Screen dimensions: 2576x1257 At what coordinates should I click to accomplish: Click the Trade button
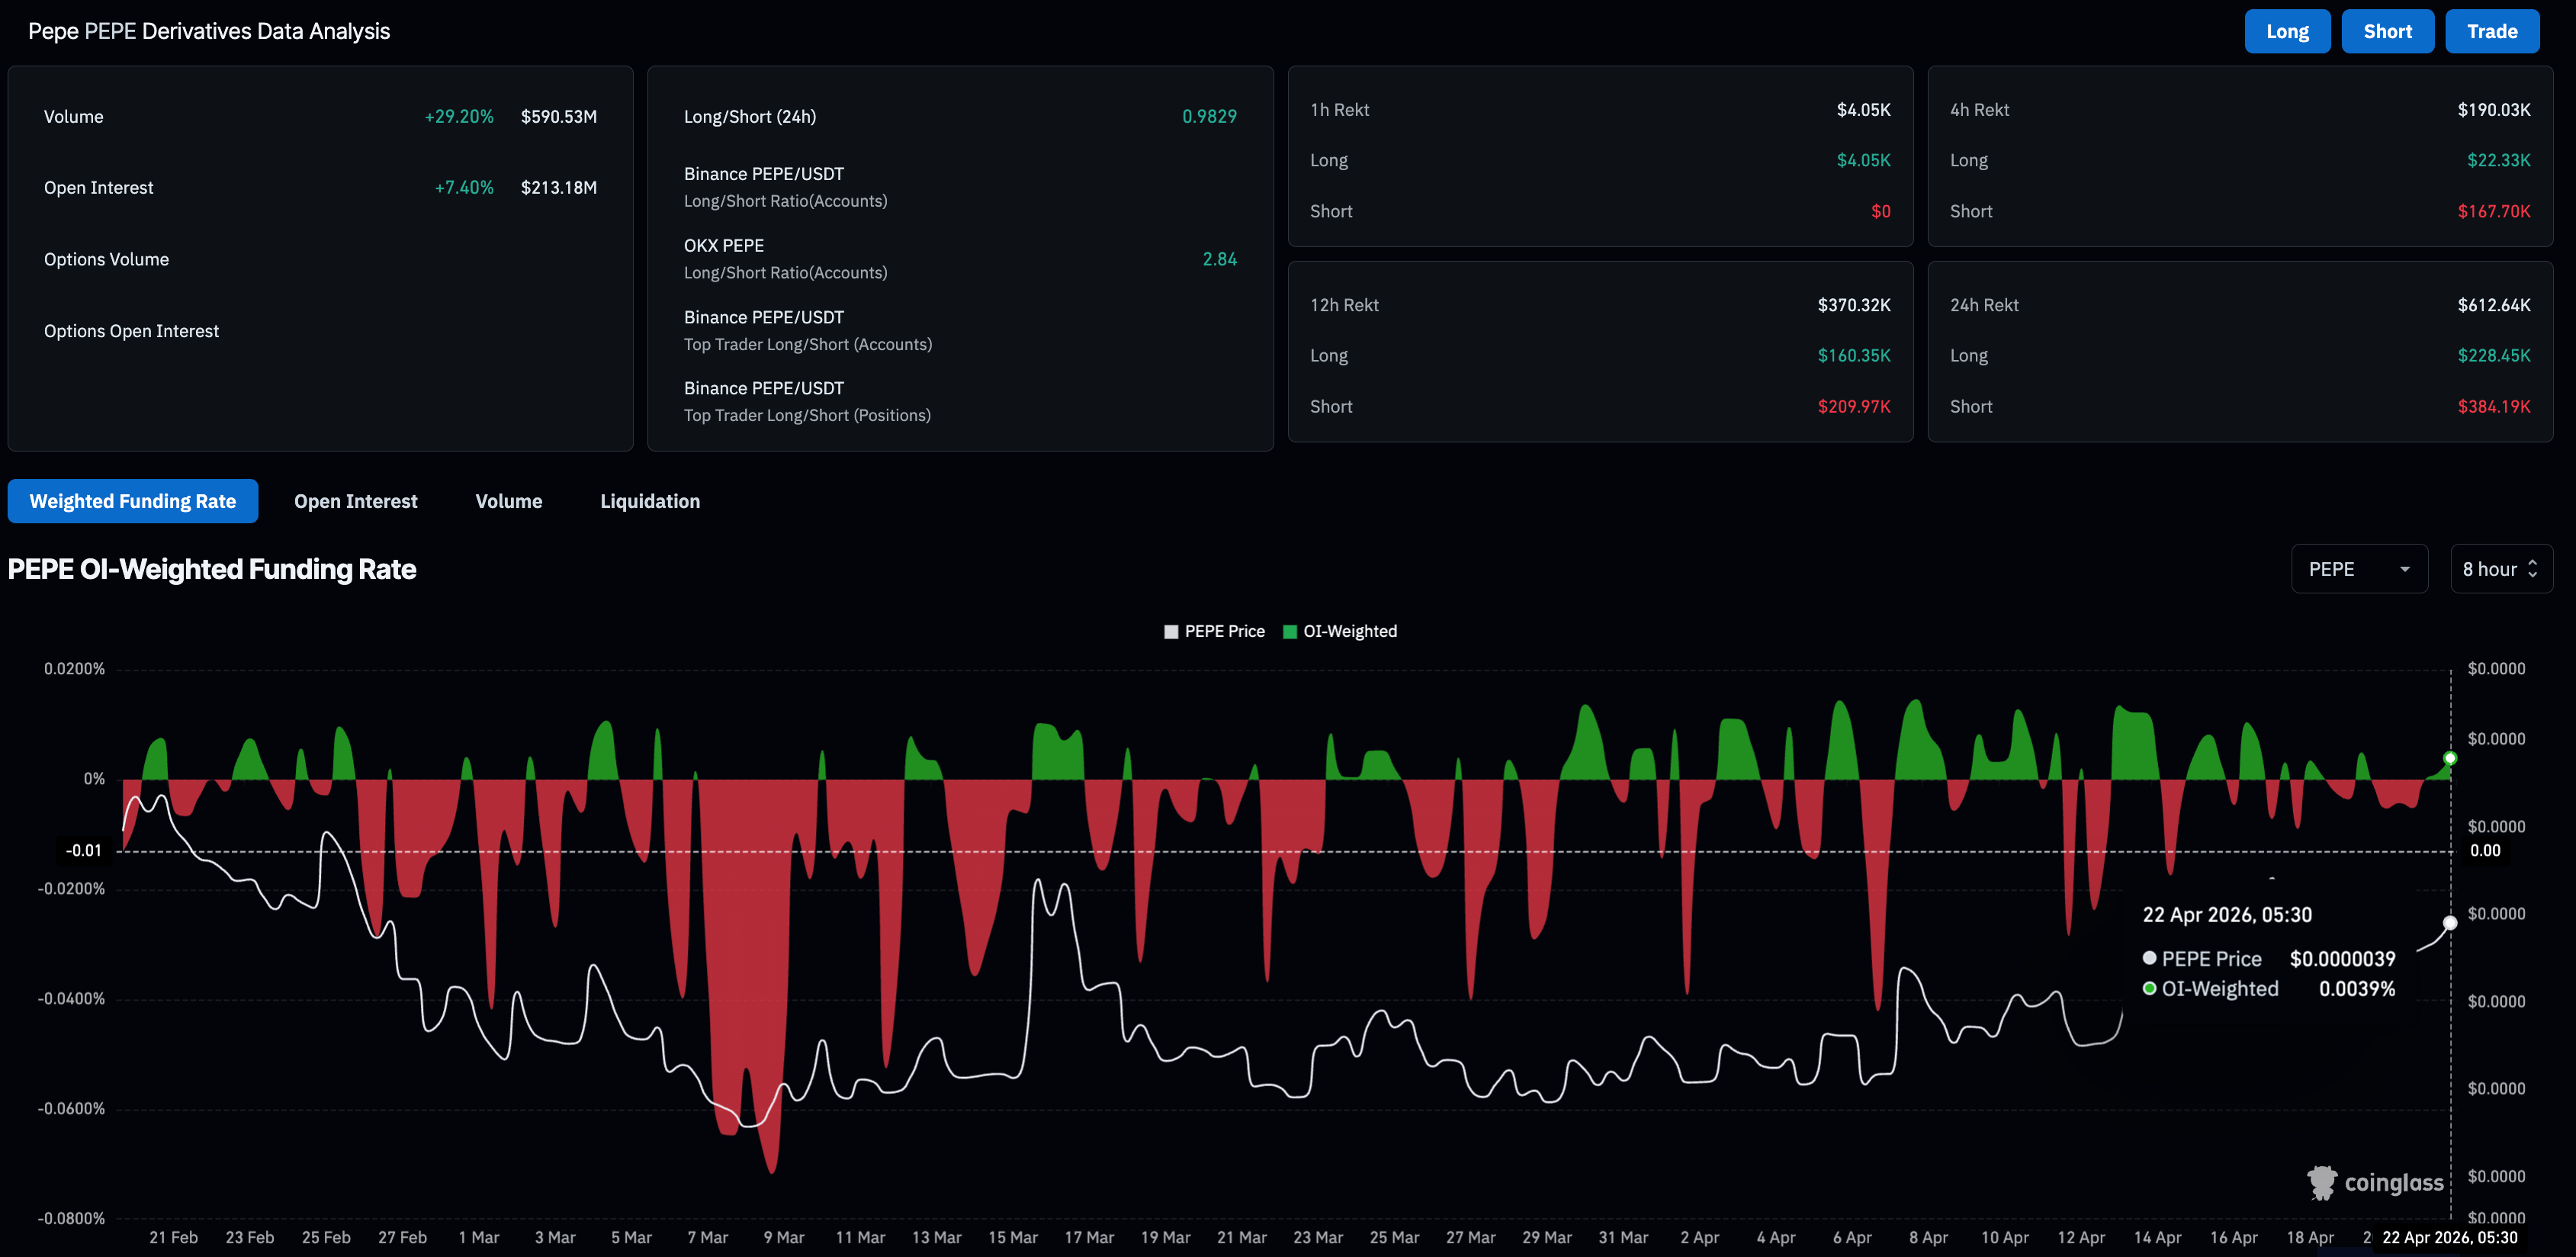2491,31
